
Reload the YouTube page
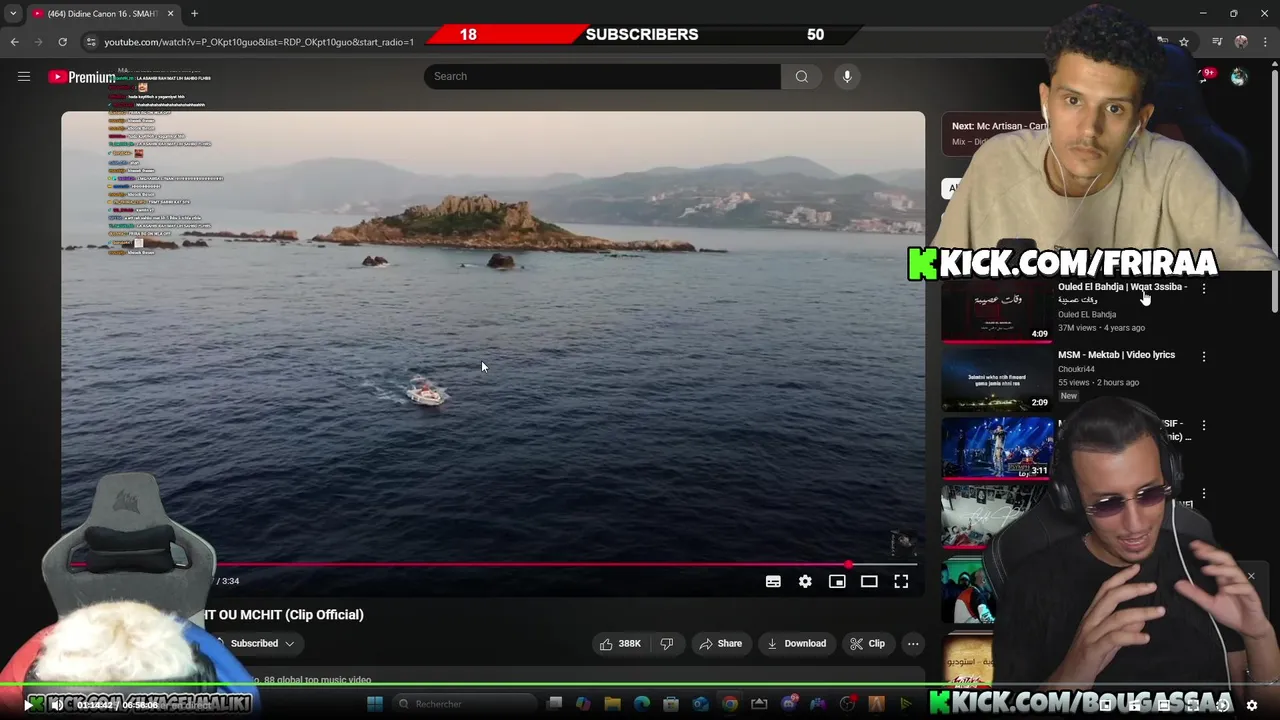pos(62,42)
